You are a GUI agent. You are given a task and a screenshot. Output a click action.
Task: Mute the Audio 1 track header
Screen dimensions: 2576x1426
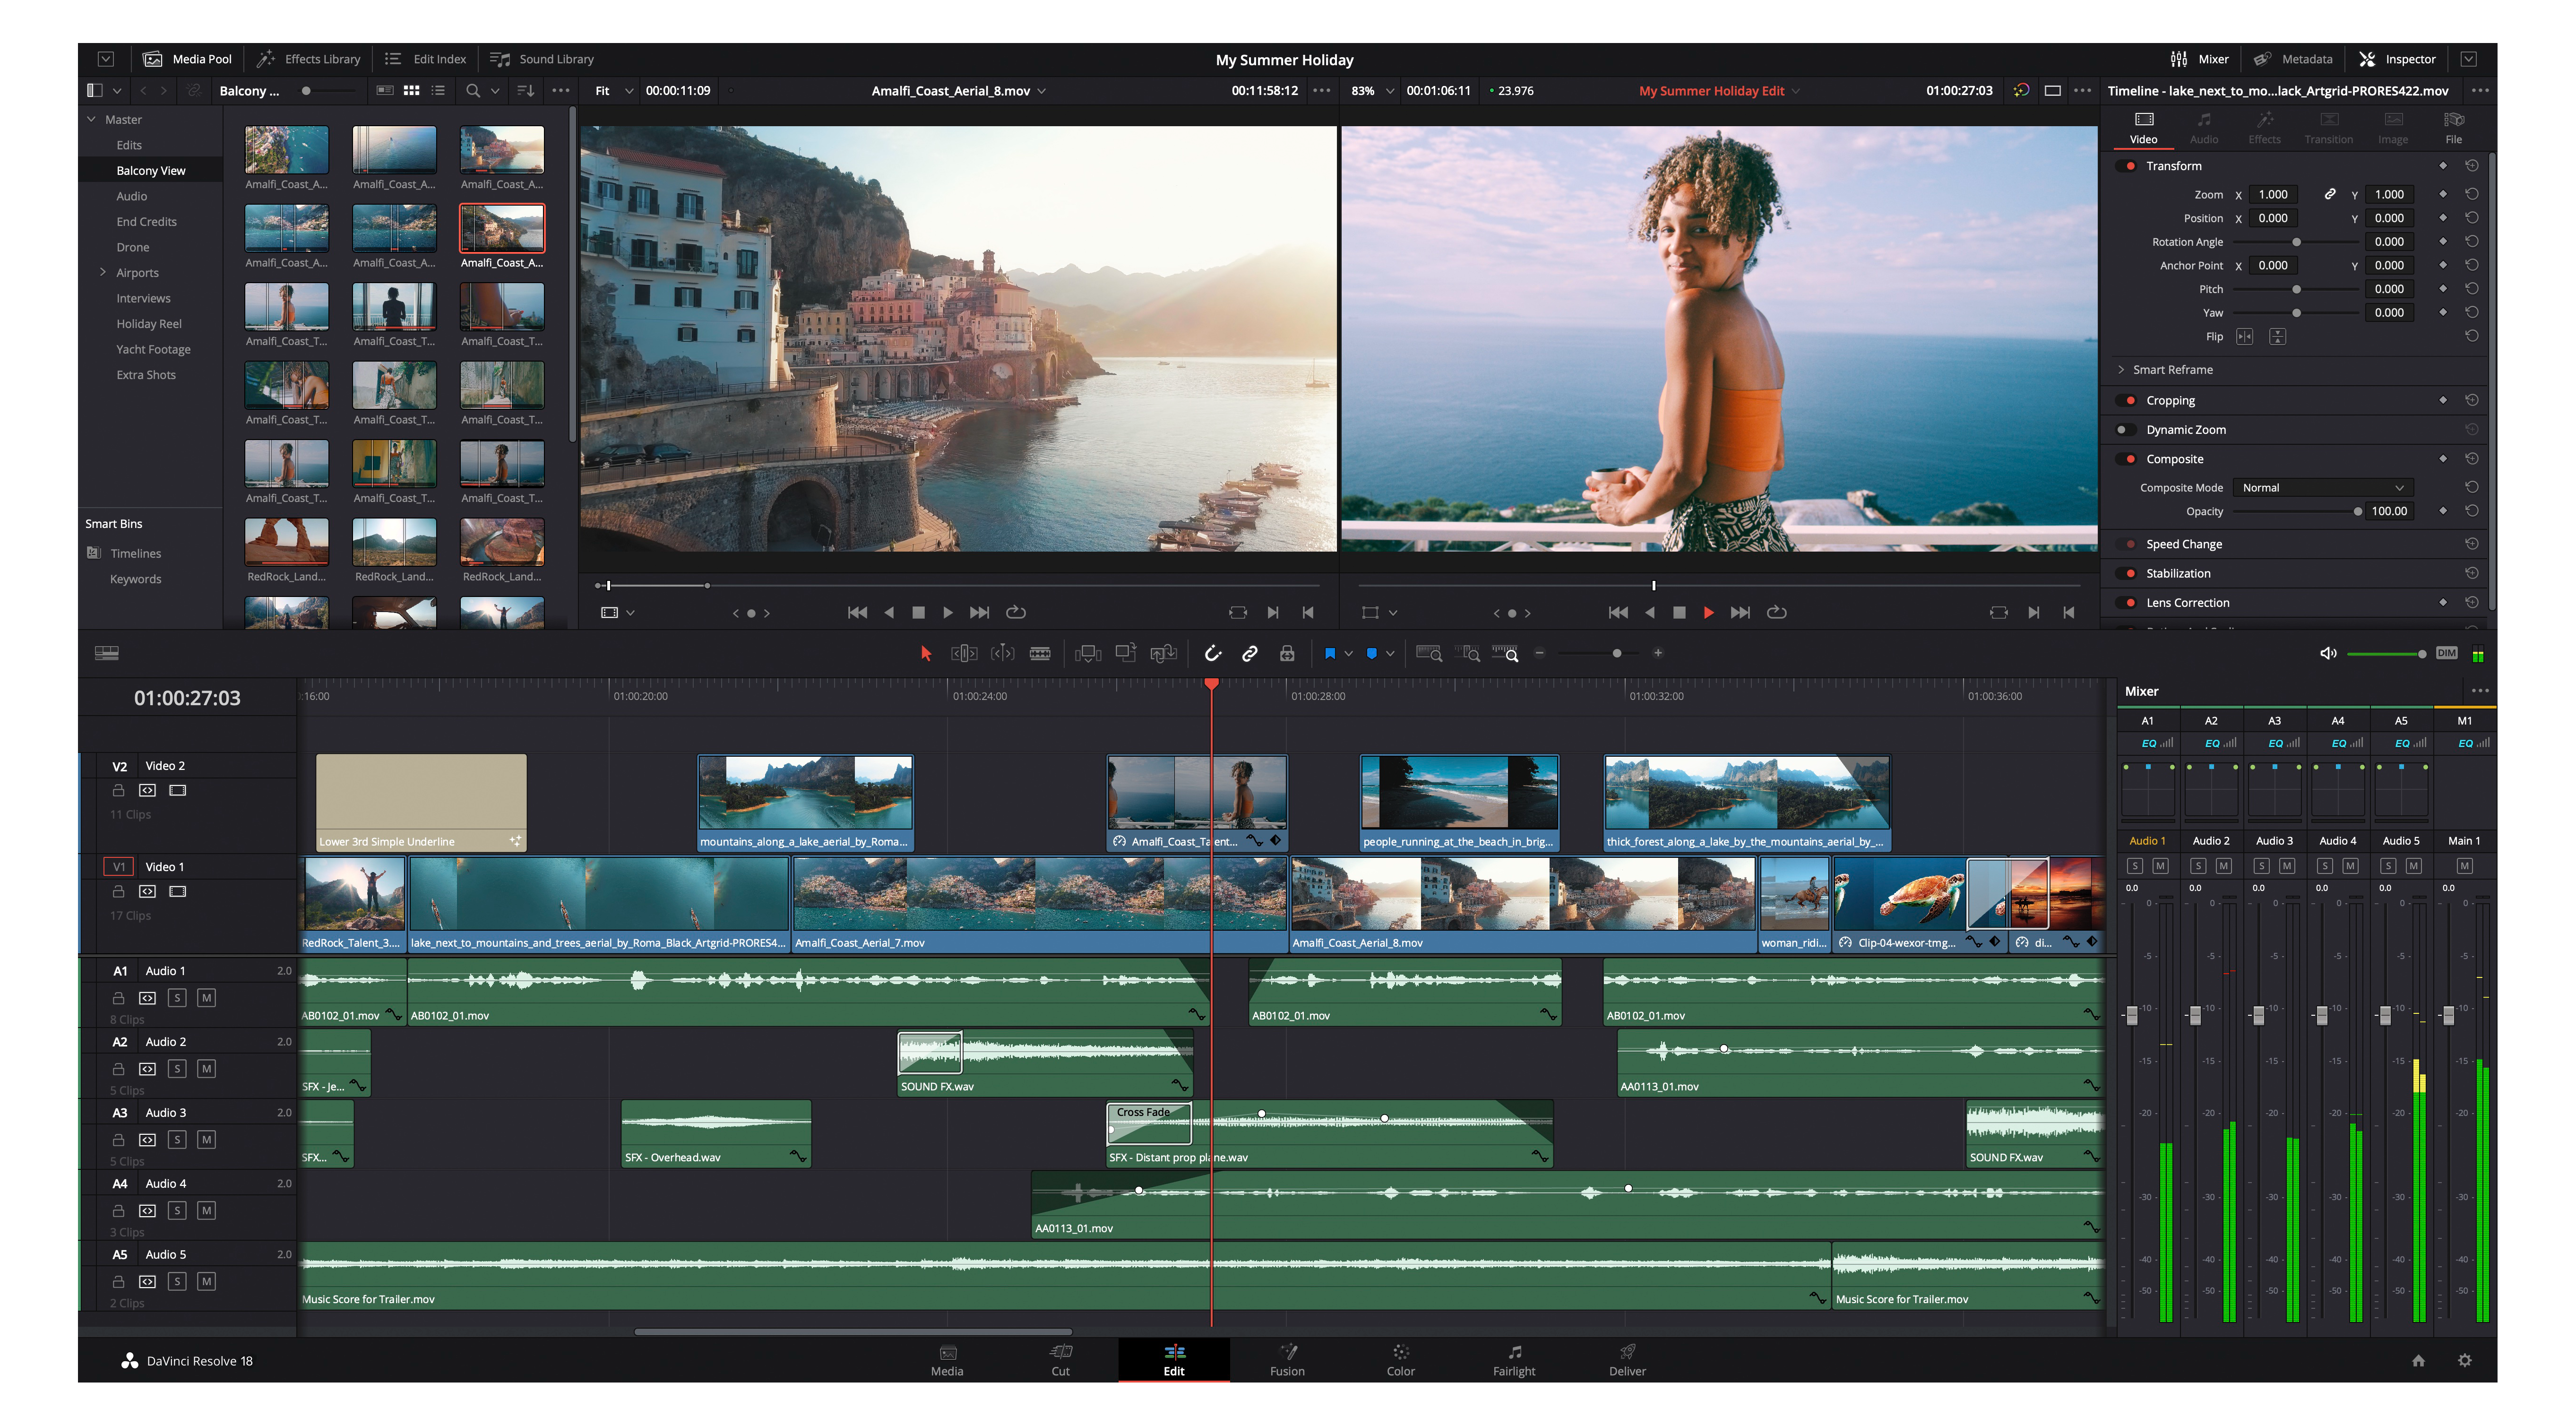(x=206, y=998)
